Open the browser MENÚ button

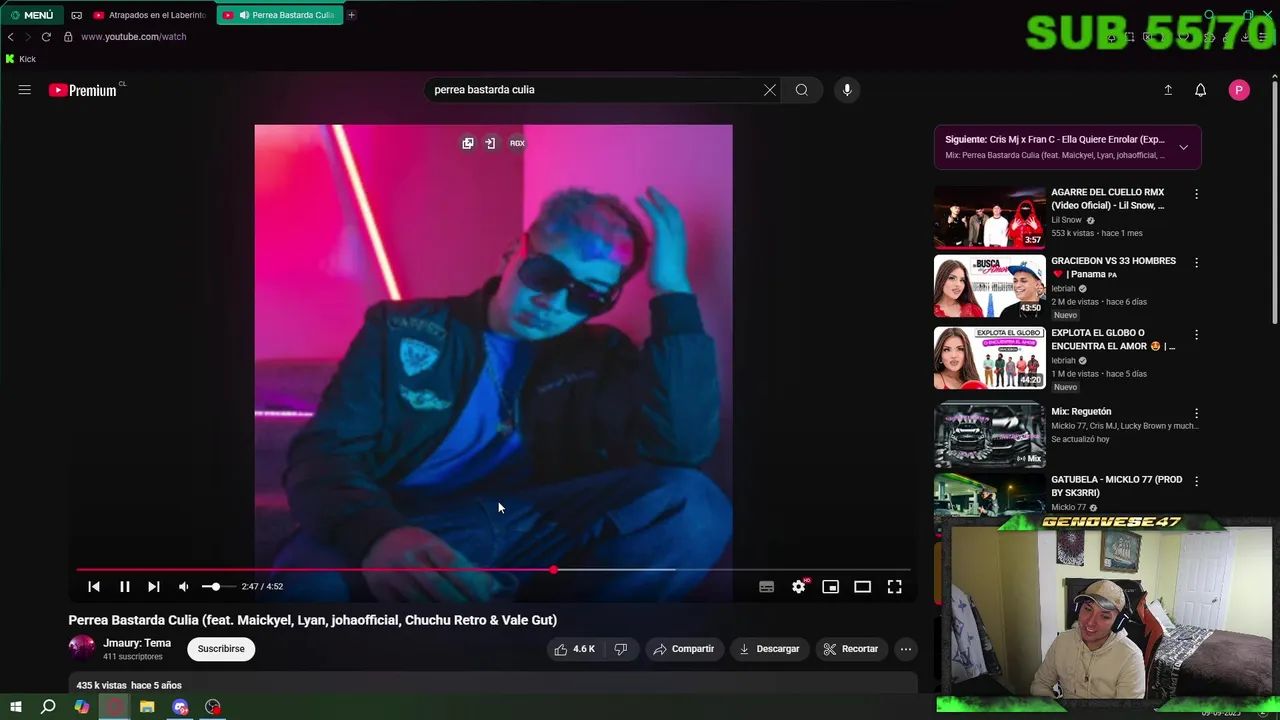click(x=31, y=15)
